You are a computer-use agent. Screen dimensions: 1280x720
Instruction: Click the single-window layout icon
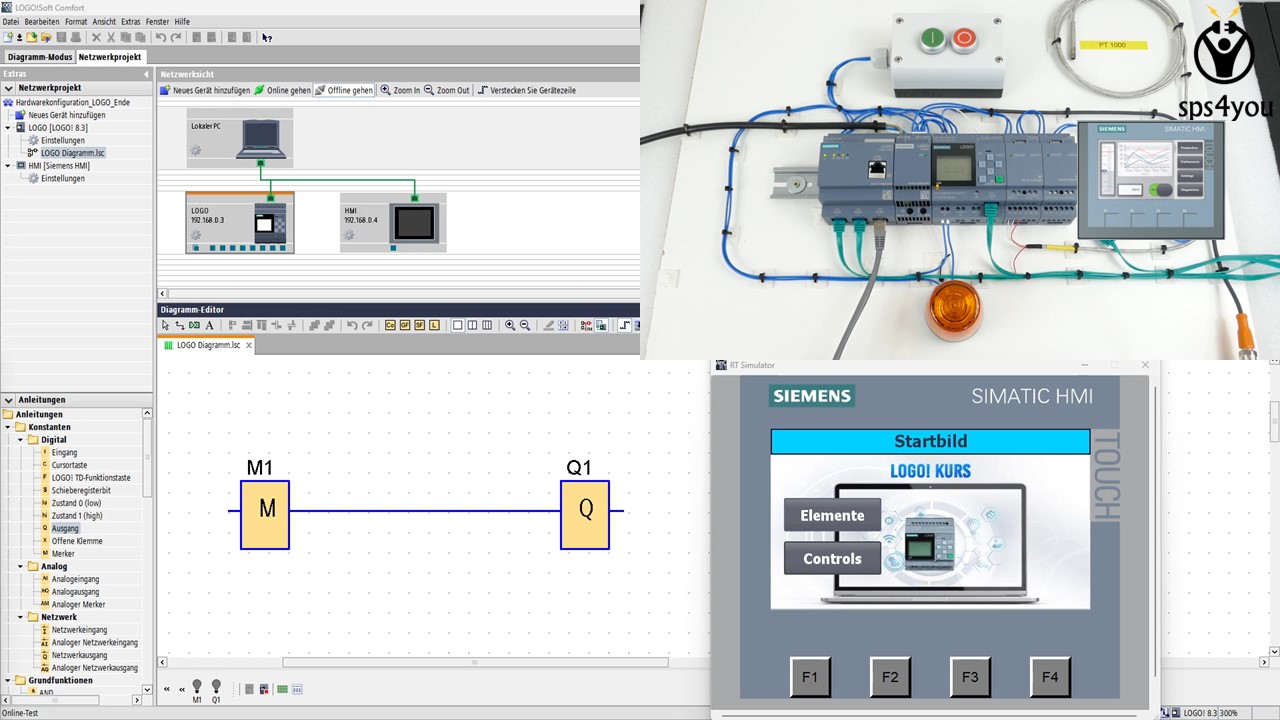point(457,325)
